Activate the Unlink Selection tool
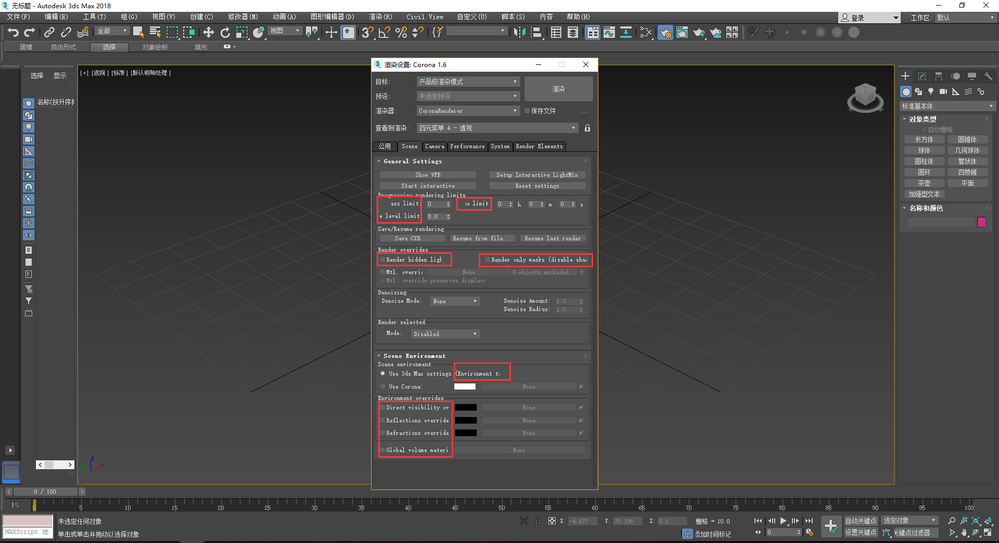999x543 pixels. point(65,32)
